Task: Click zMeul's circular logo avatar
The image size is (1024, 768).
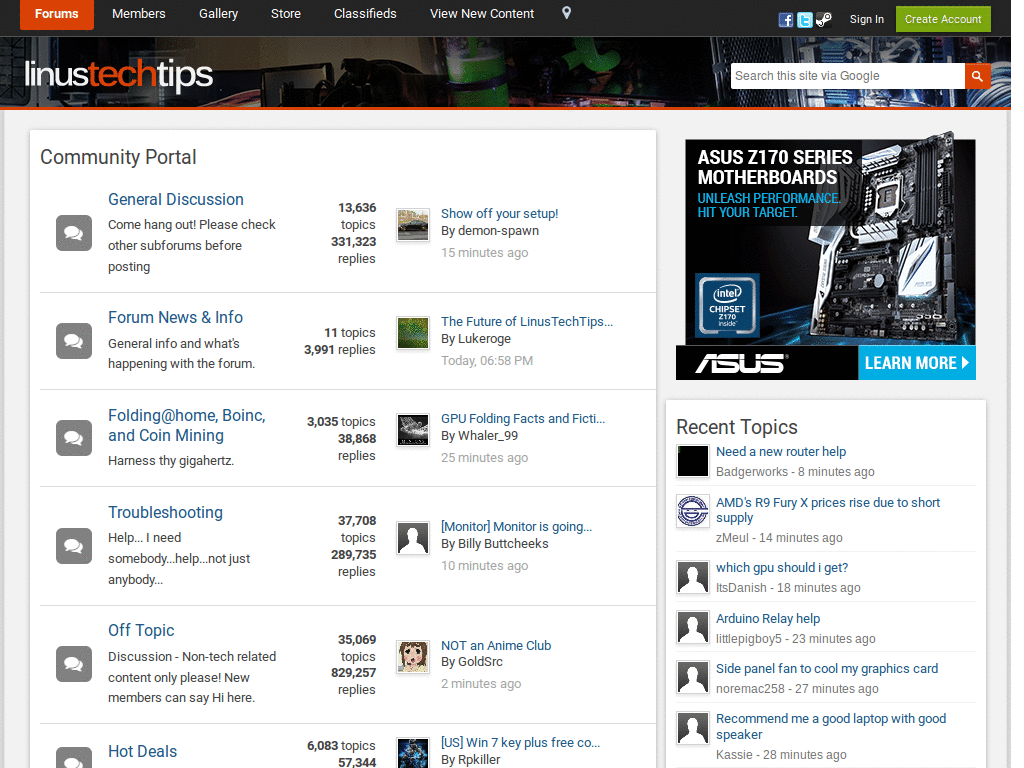Action: point(692,511)
